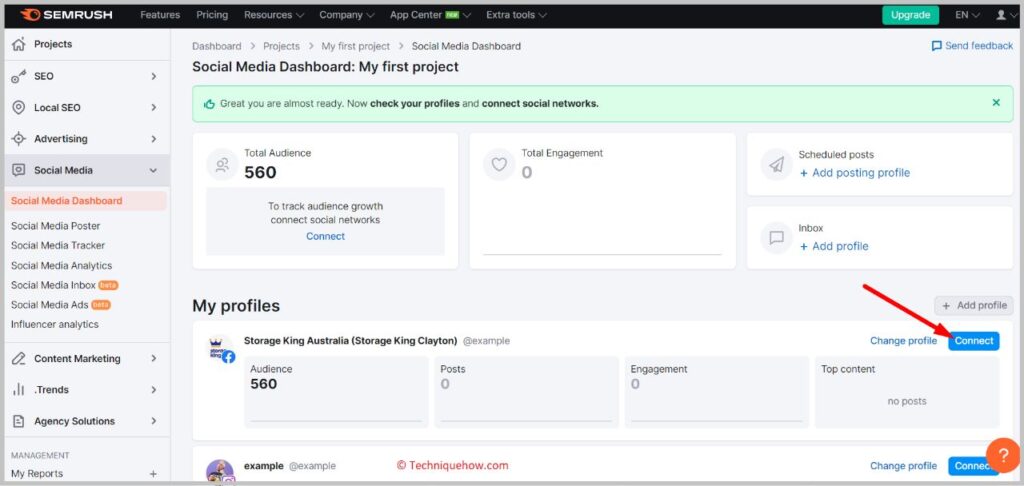
Task: Open Social Media Analytics
Action: point(61,266)
